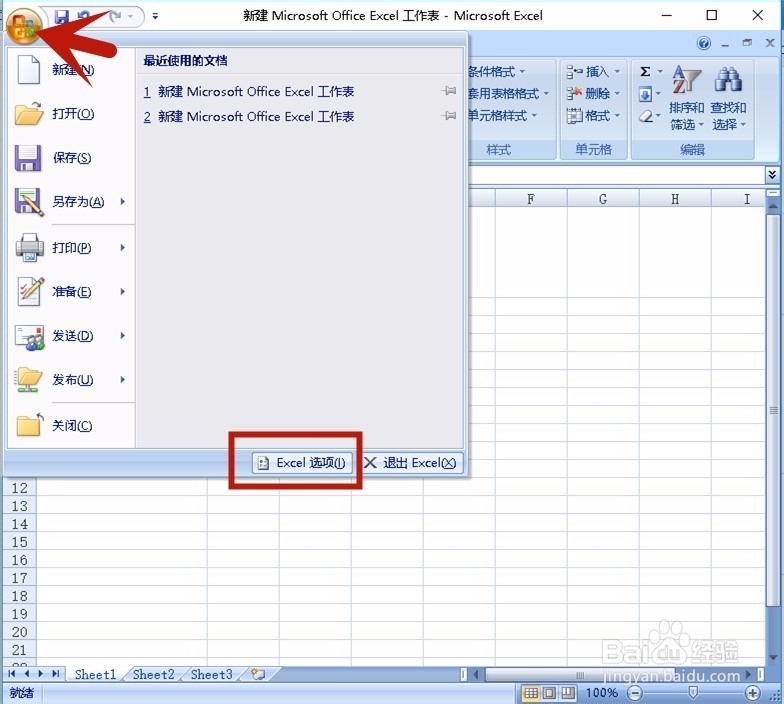
Task: Click the Redo arrow in quick access toolbar
Action: pos(115,17)
